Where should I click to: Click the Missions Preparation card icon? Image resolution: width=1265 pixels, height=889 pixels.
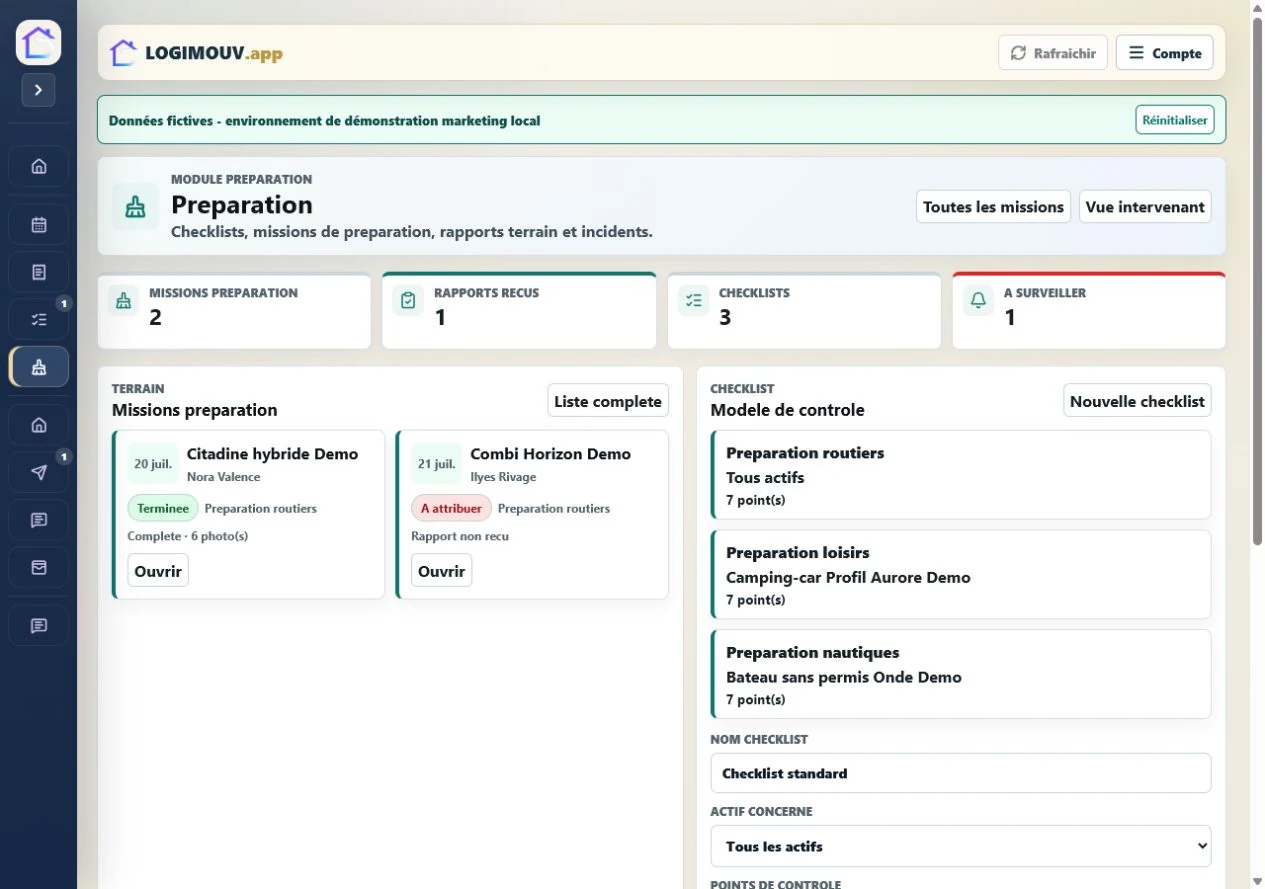(124, 300)
